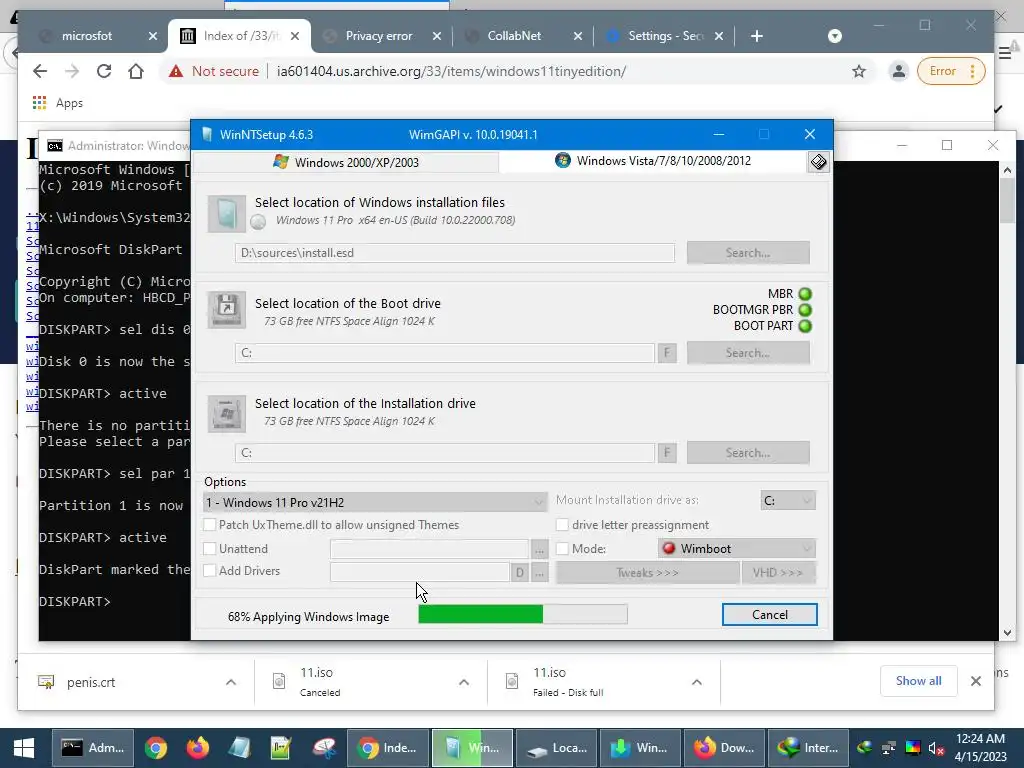Enable the Mode checkbox
The height and width of the screenshot is (768, 1024).
point(562,549)
